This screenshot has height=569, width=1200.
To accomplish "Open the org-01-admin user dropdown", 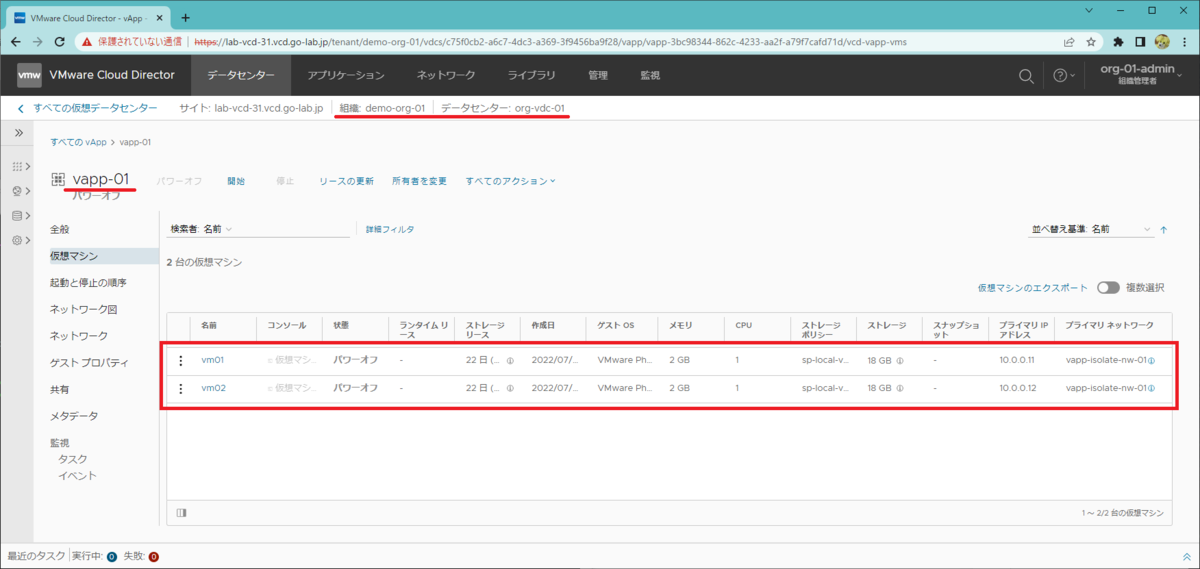I will pos(1141,75).
